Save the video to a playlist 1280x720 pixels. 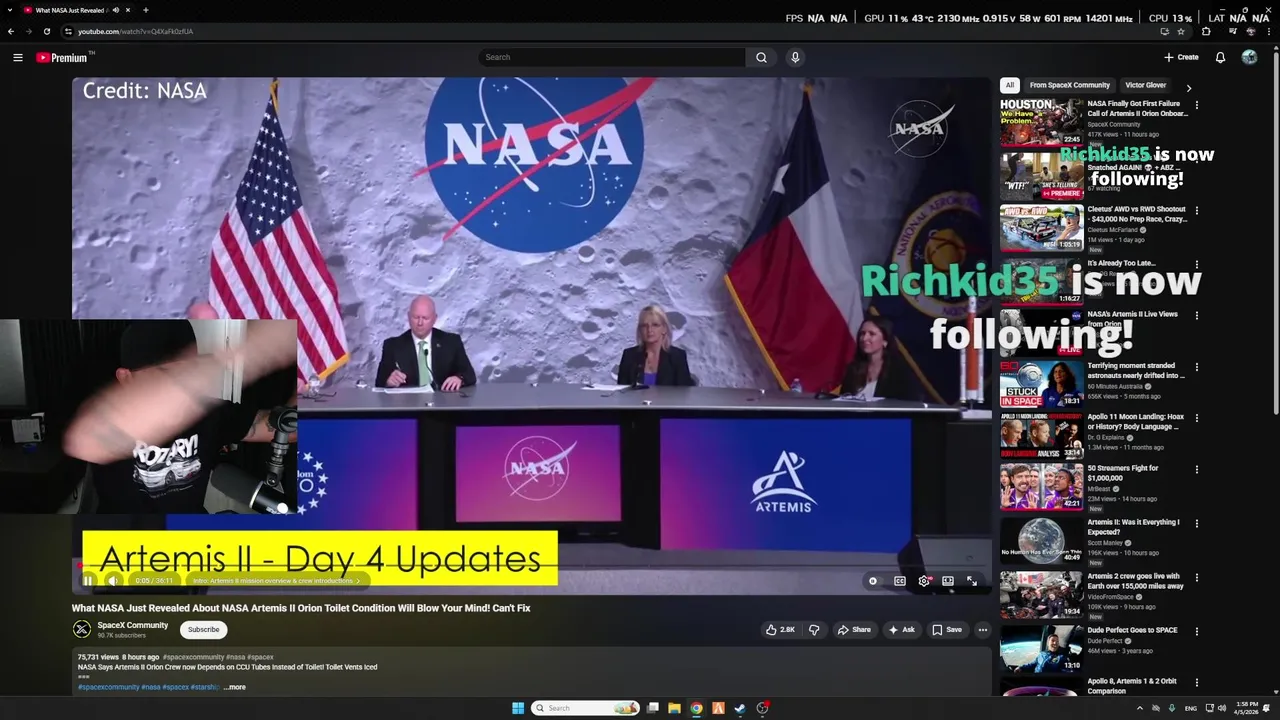946,629
